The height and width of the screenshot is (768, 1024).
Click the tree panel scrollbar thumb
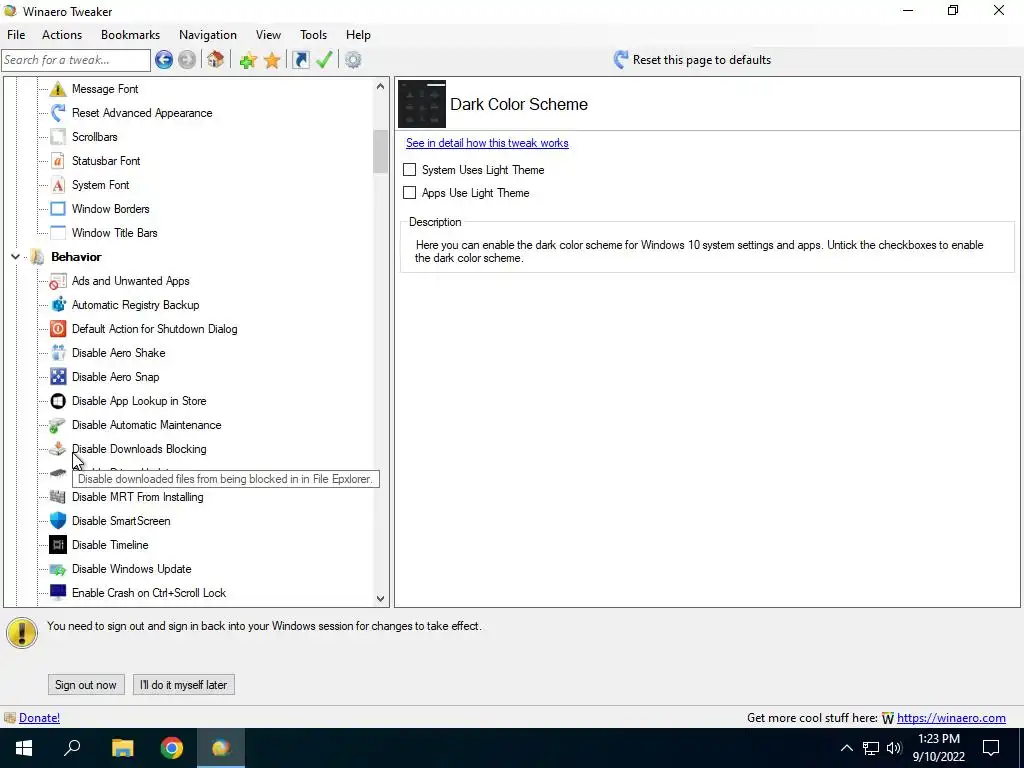pyautogui.click(x=381, y=152)
